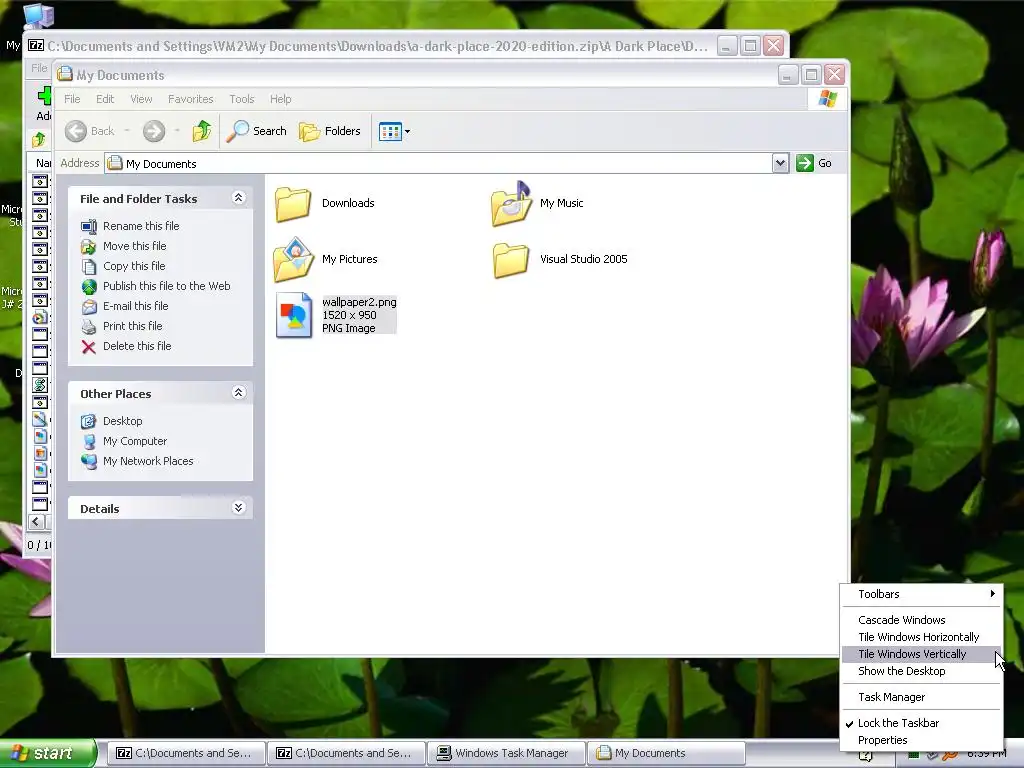The width and height of the screenshot is (1024, 768).
Task: Collapse the Other Places panel
Action: (x=238, y=392)
